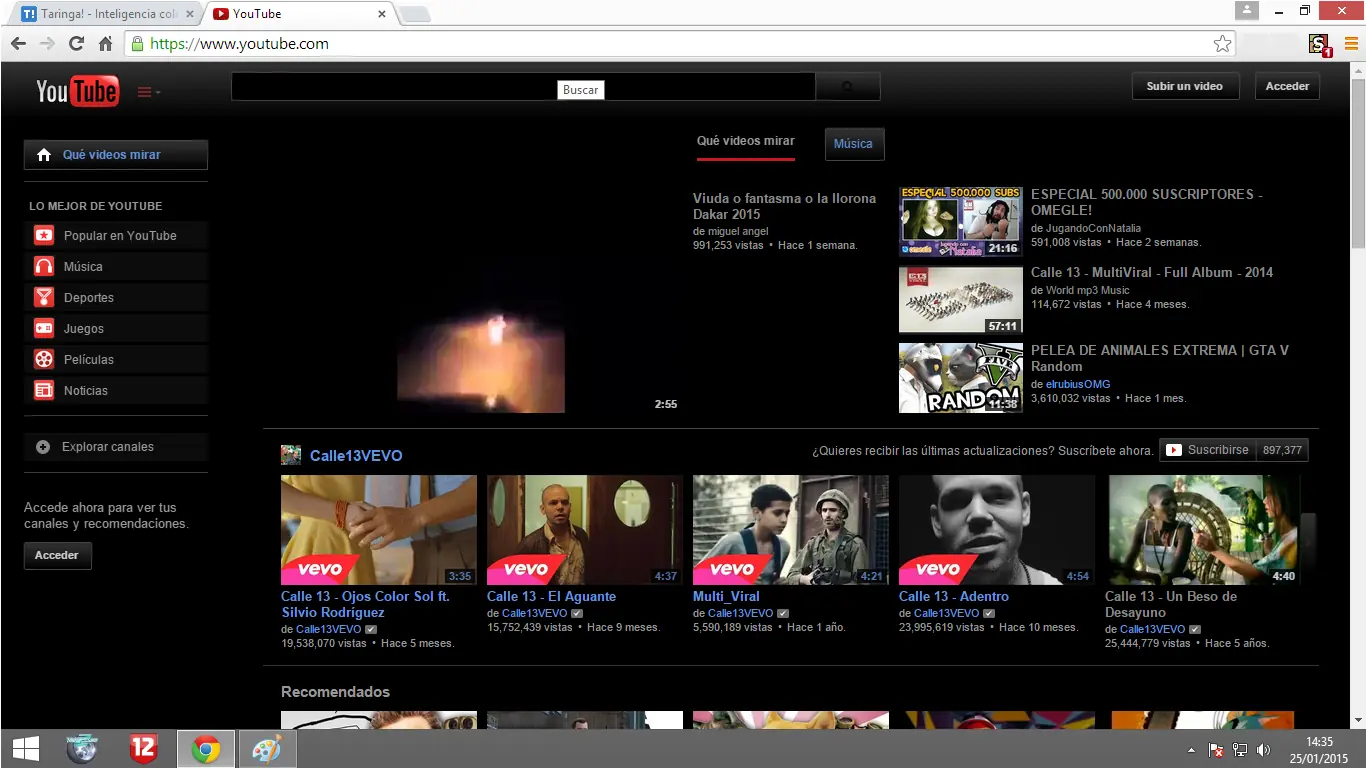Screen dimensions: 1366x768
Task: Click the browser forward arrow
Action: [47, 44]
